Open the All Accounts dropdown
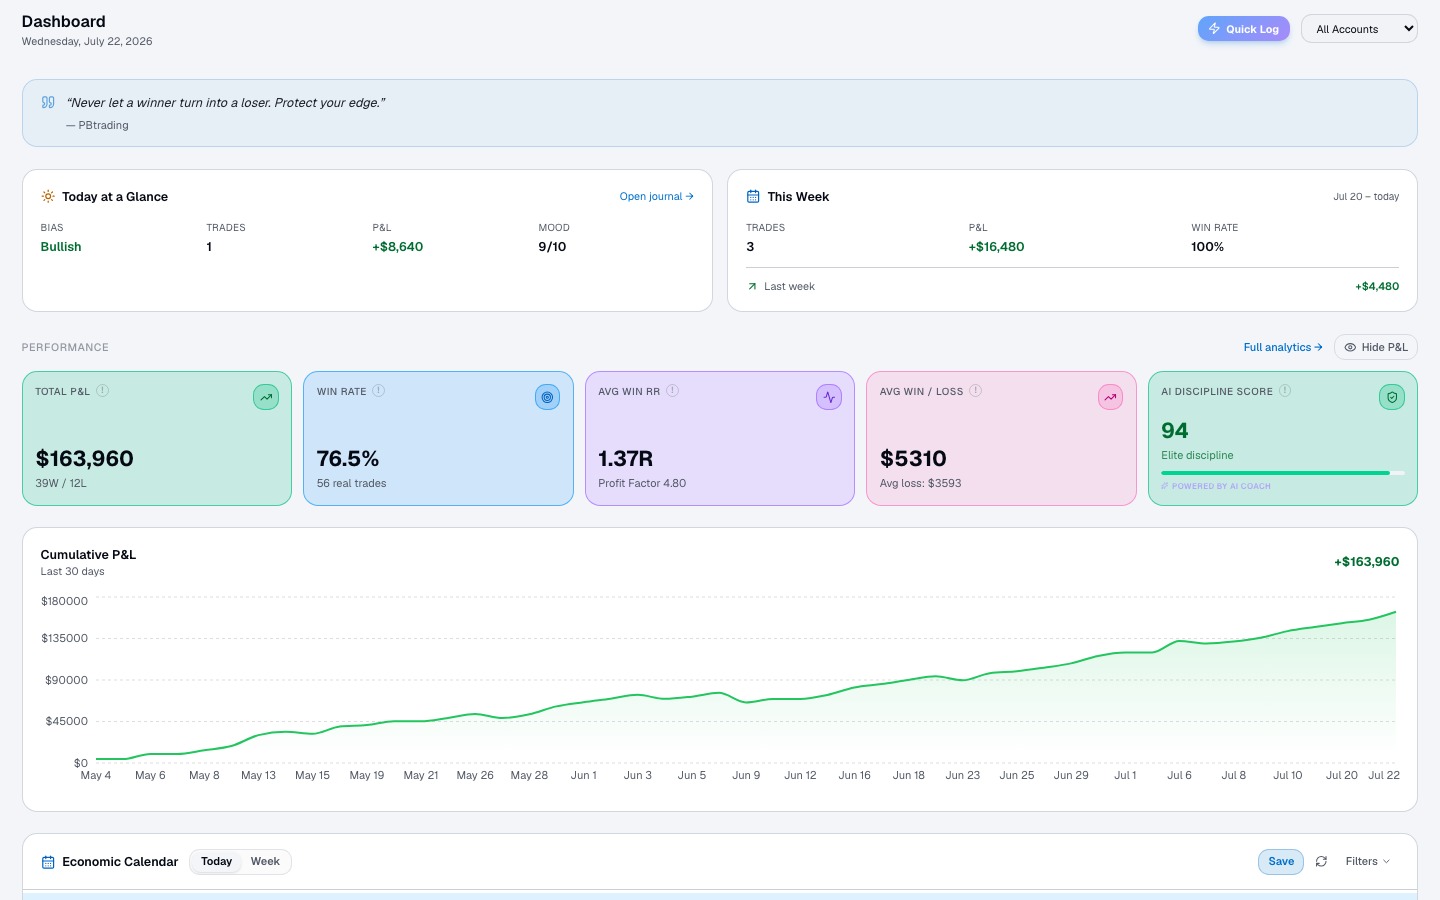 click(1359, 29)
